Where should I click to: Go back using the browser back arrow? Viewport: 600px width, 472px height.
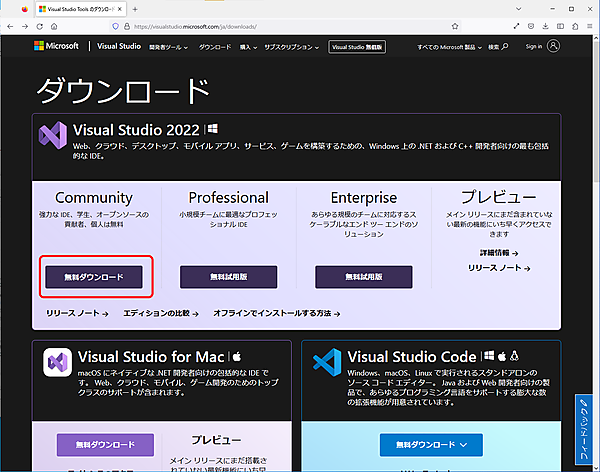pos(16,26)
